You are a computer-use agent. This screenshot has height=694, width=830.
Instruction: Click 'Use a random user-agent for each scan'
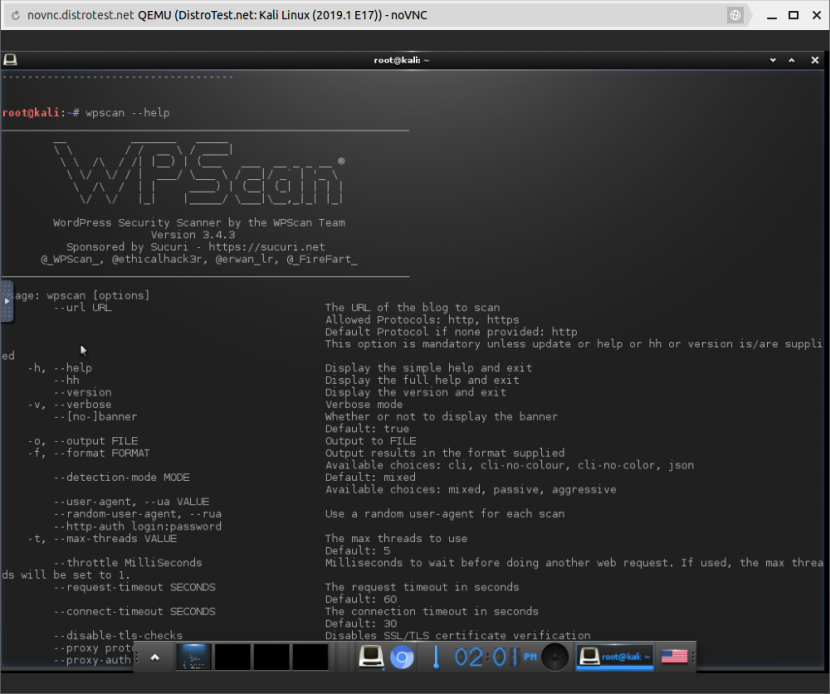coord(445,514)
